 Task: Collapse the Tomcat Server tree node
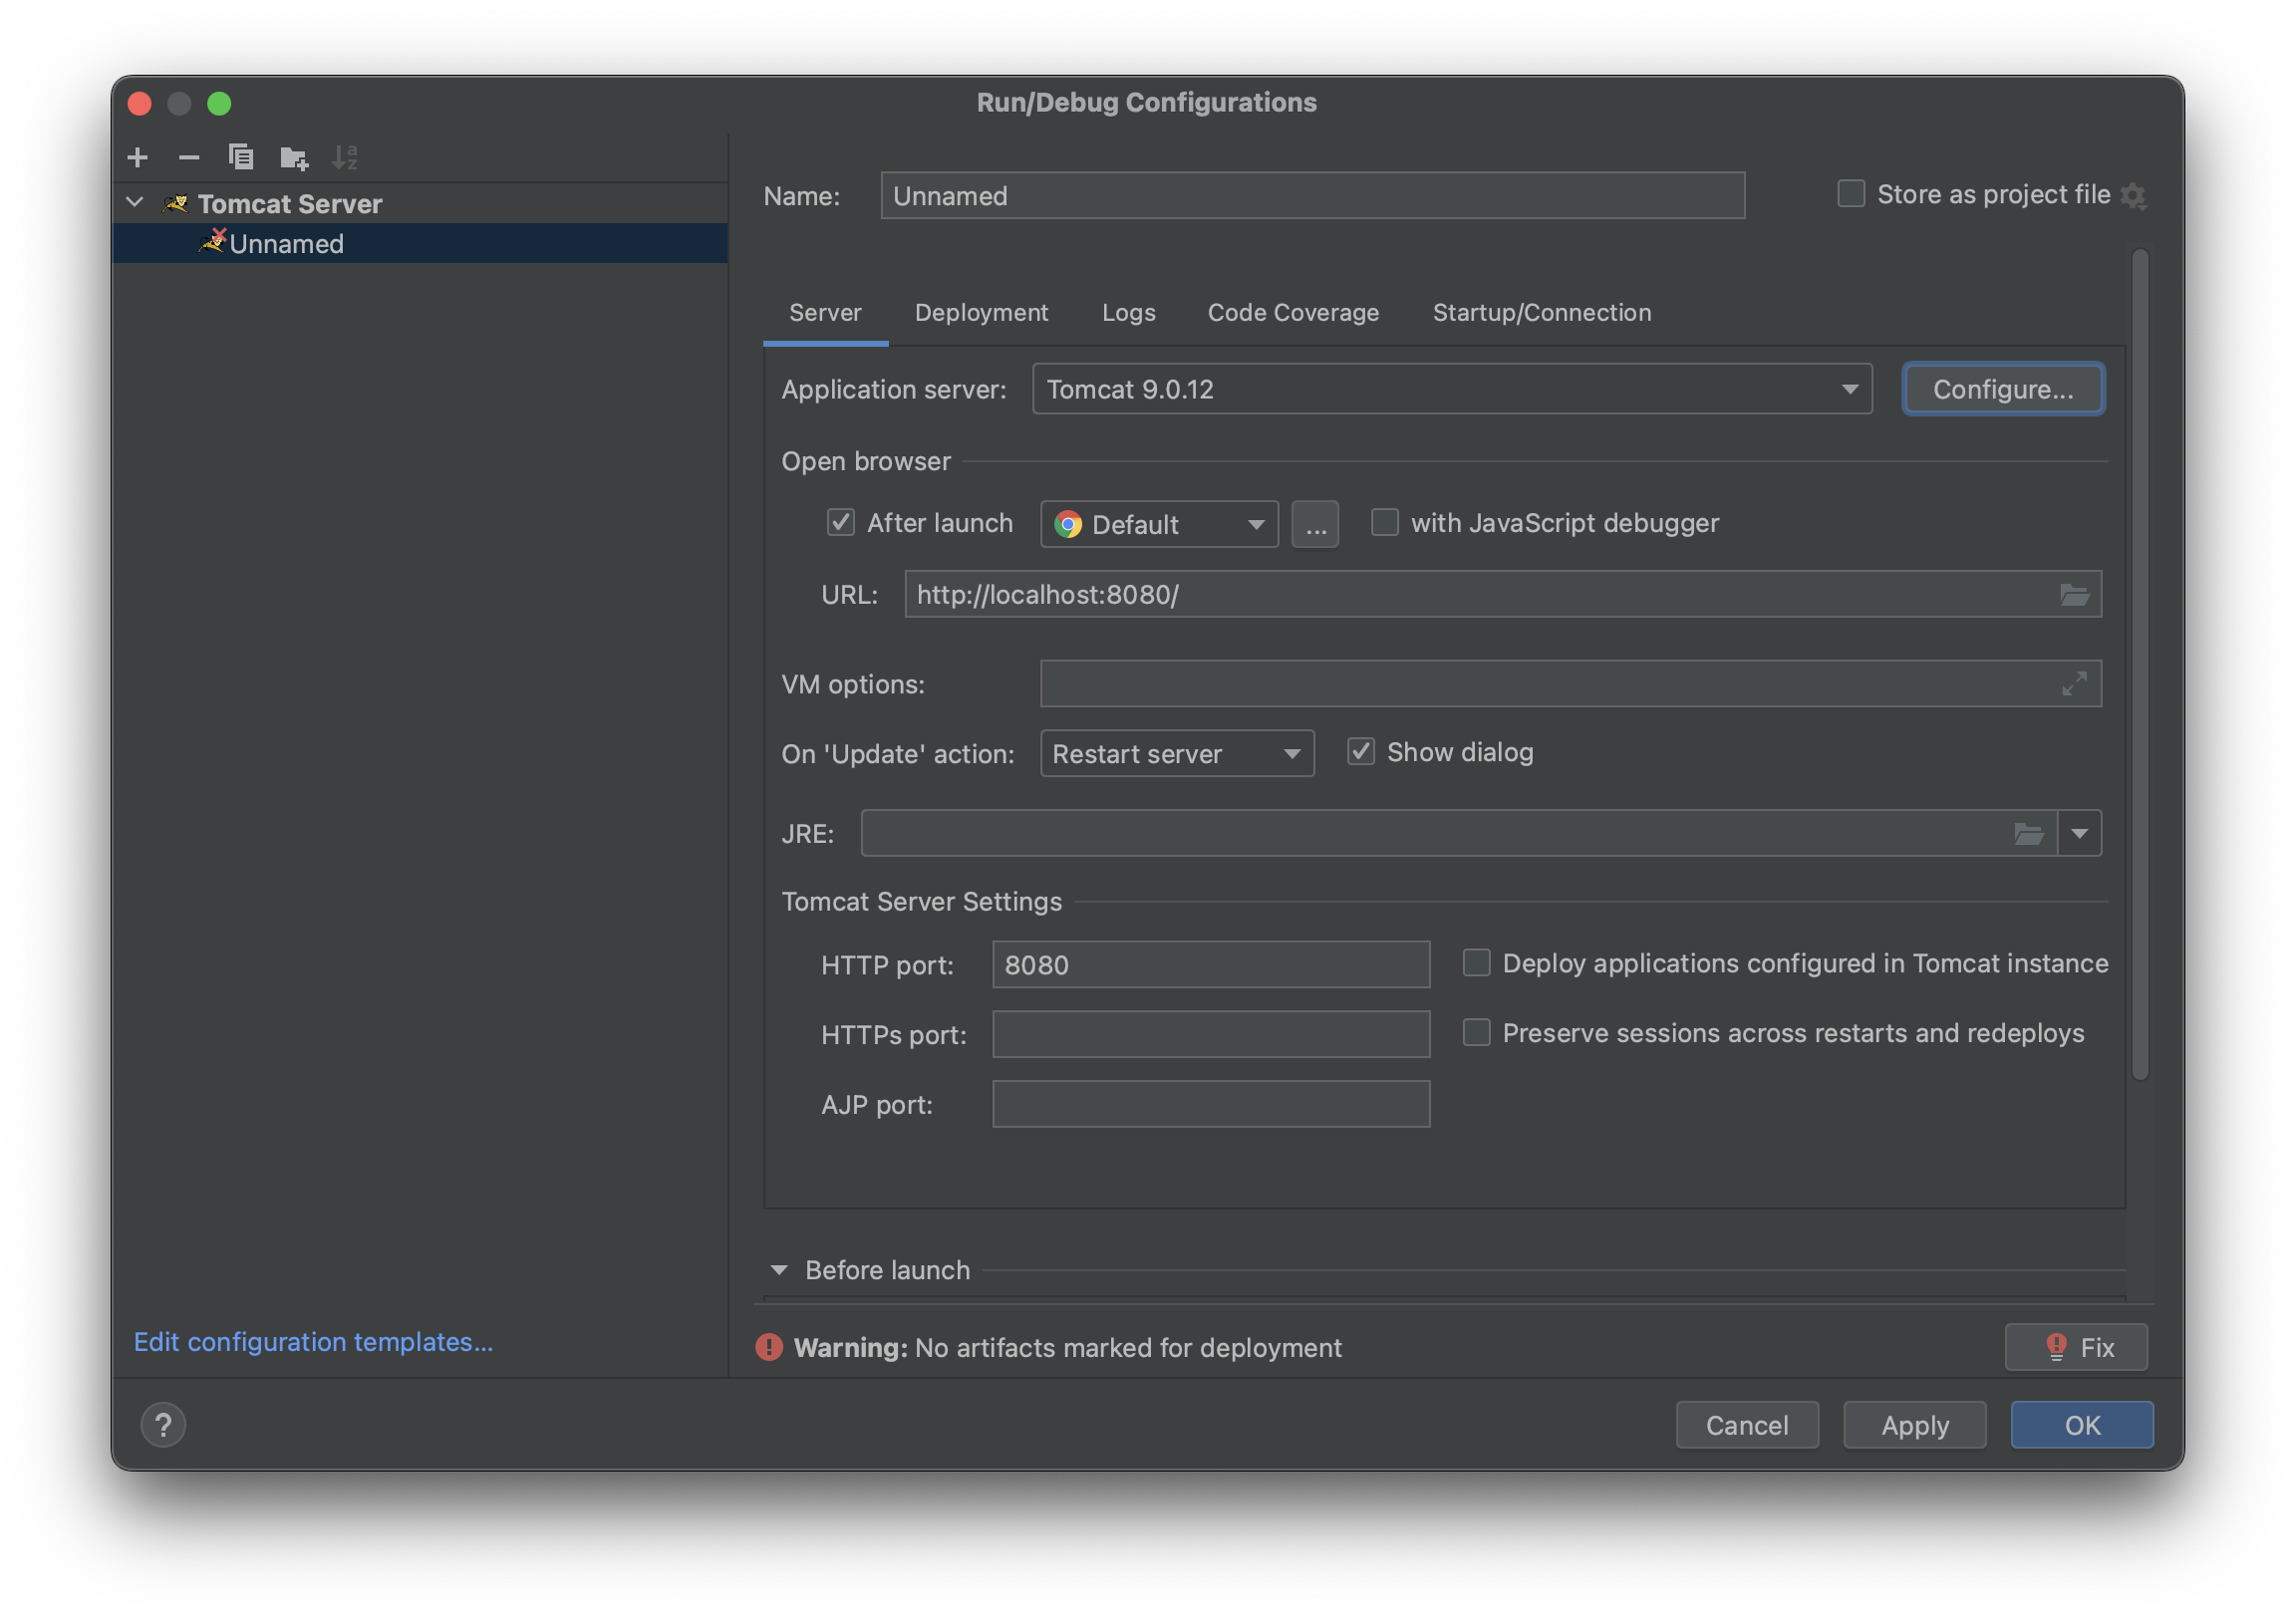135,203
